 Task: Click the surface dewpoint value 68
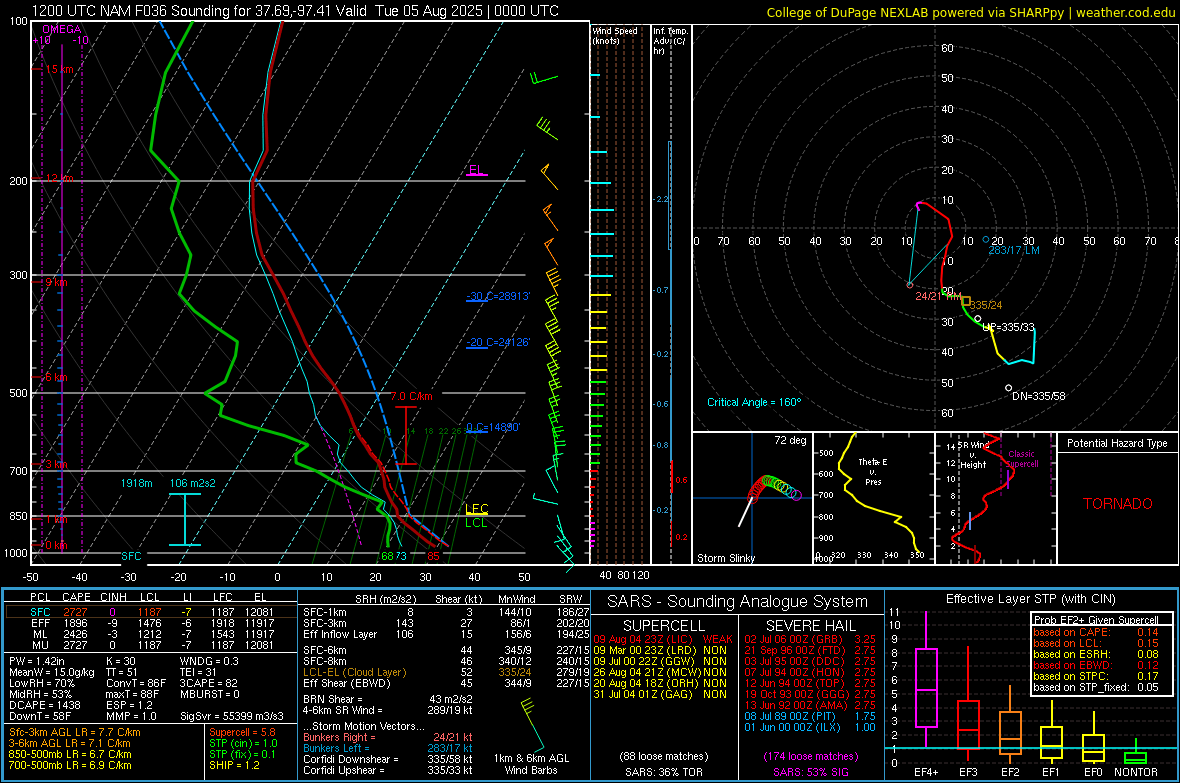point(387,556)
